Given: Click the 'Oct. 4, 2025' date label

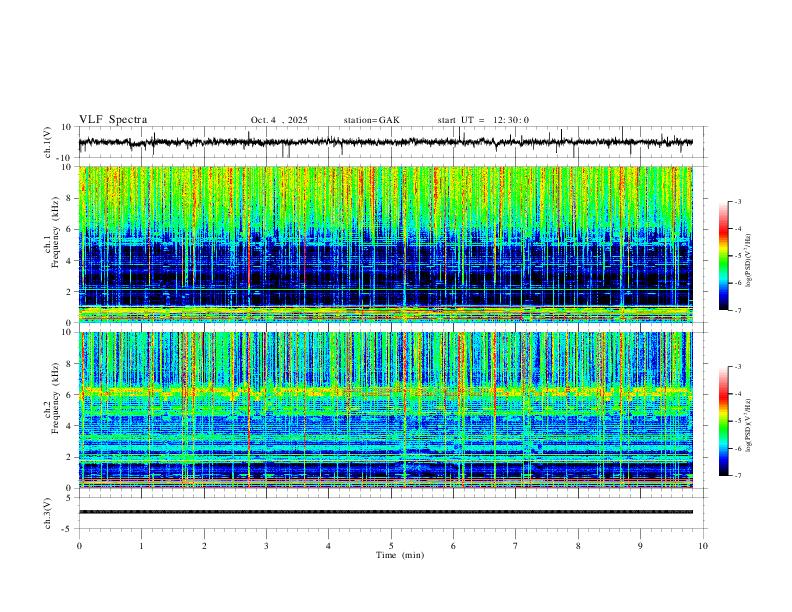Looking at the screenshot, I should point(279,120).
